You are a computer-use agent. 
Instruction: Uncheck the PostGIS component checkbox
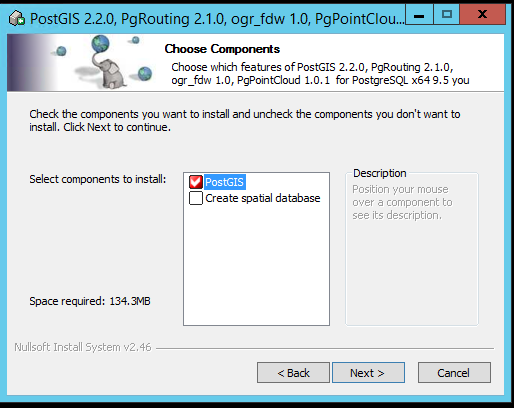click(196, 182)
